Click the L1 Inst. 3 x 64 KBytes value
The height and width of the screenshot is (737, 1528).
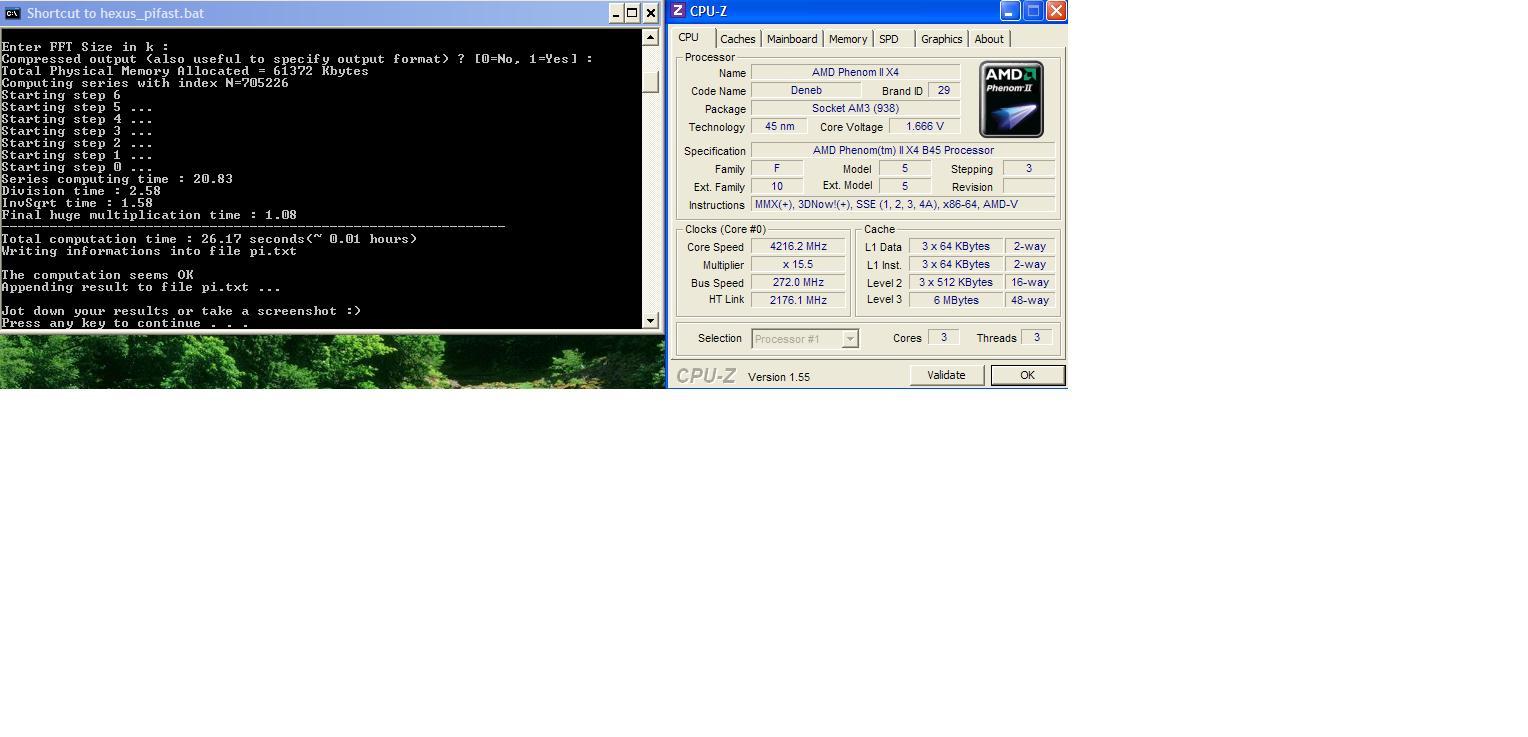pyautogui.click(x=956, y=264)
